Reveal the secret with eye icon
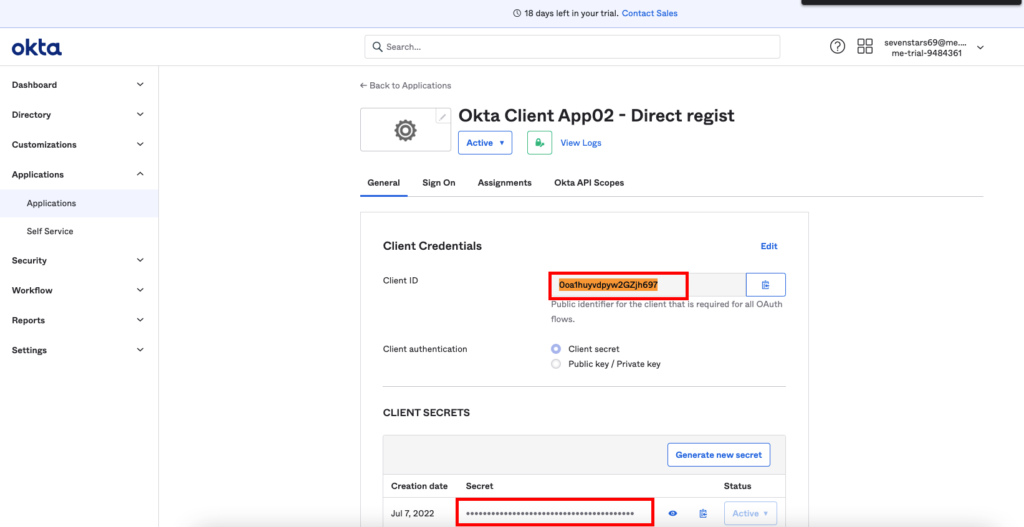The image size is (1024, 527). pos(673,513)
